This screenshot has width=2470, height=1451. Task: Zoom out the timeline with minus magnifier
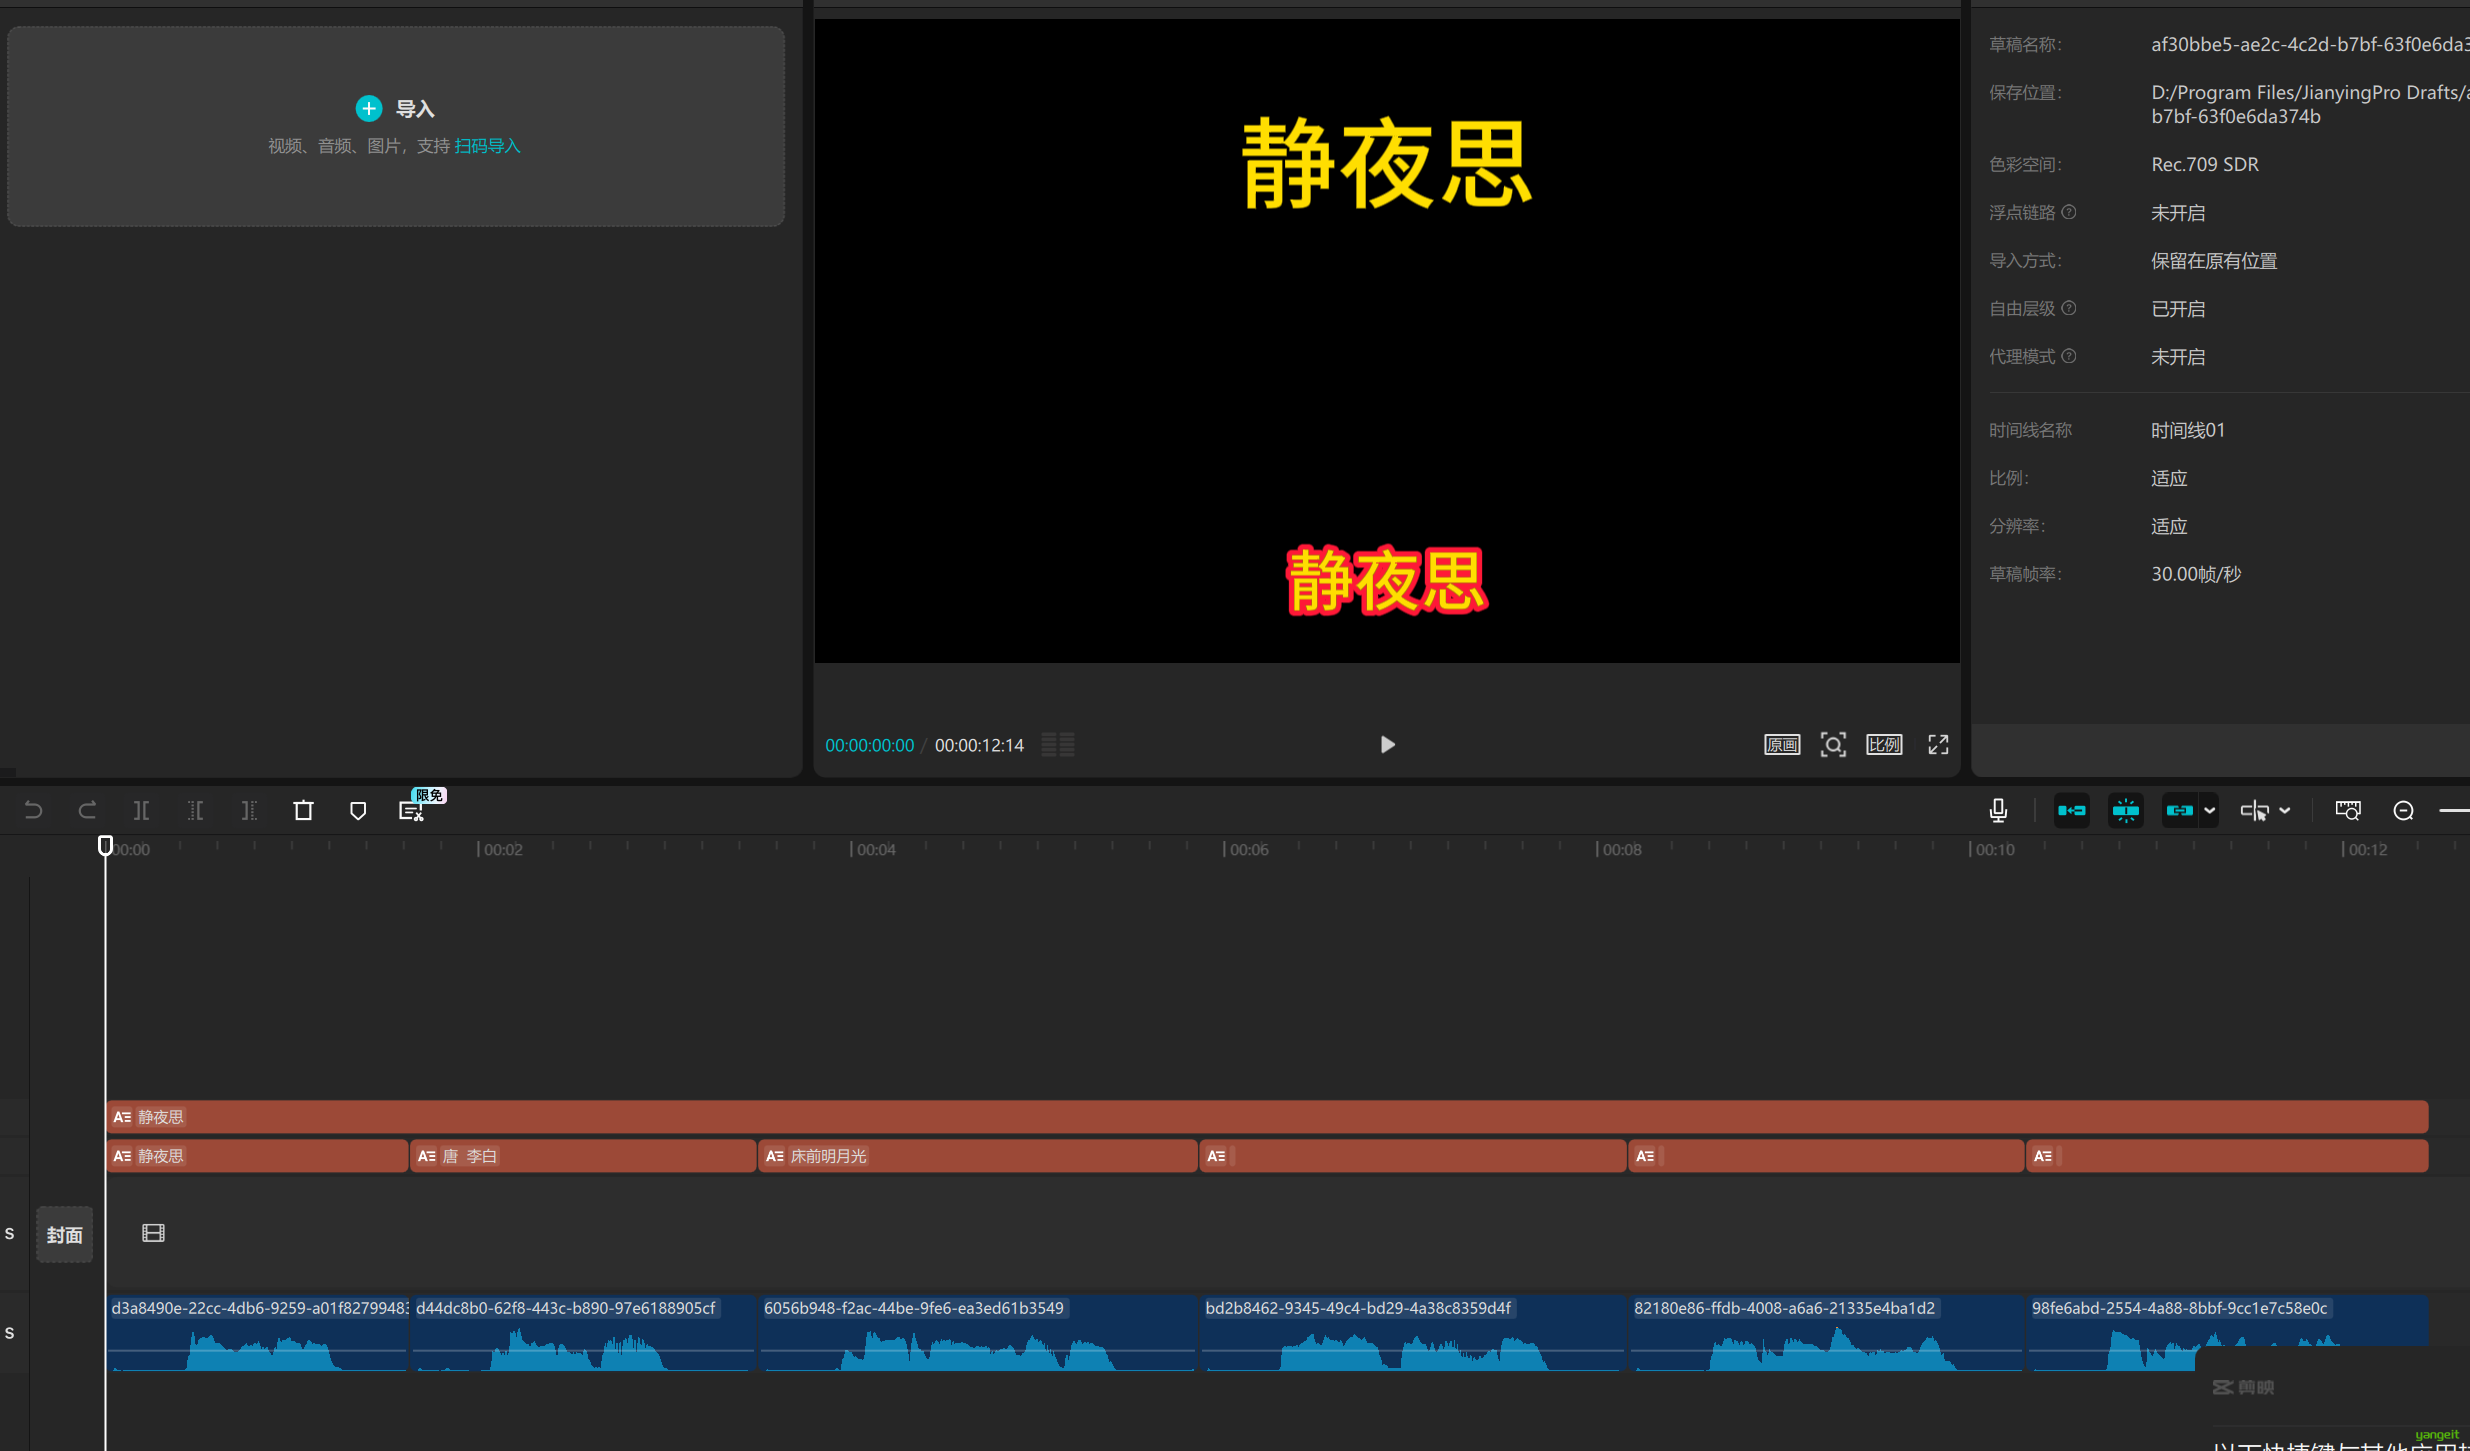(x=2403, y=810)
